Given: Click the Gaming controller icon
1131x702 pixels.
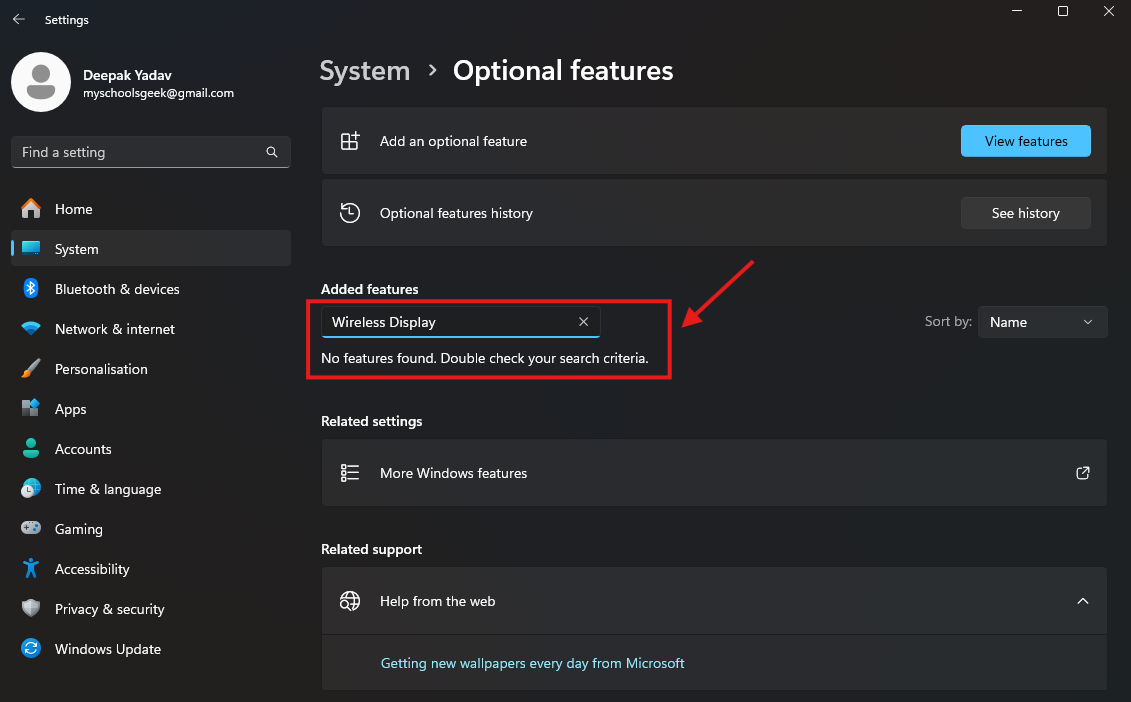Looking at the screenshot, I should pyautogui.click(x=31, y=528).
